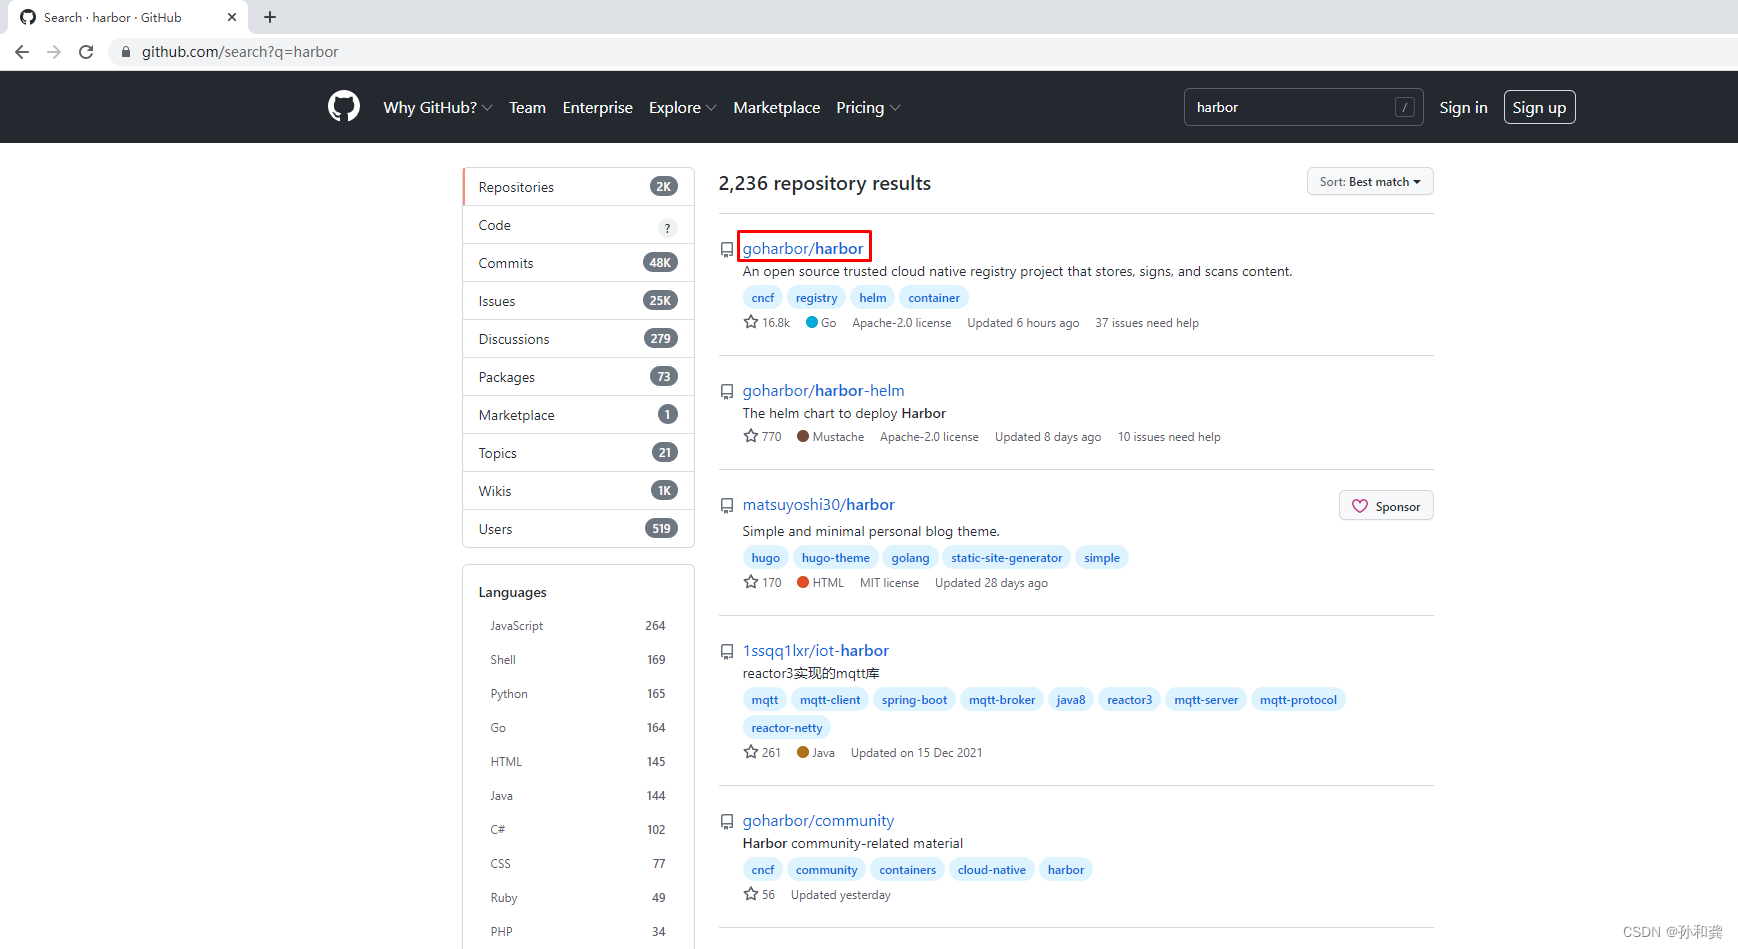Select the Repositories filter
The image size is (1738, 949).
(578, 187)
